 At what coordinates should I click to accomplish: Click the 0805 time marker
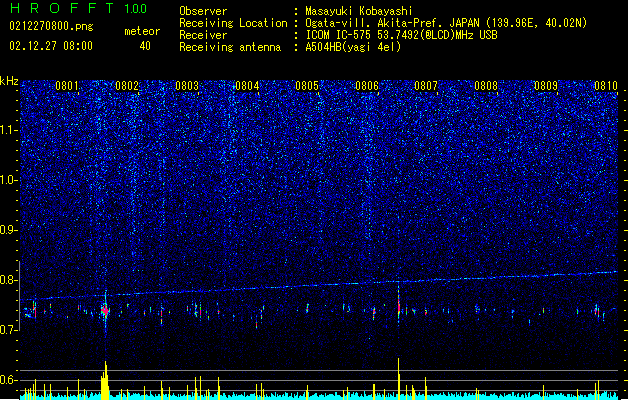tap(307, 86)
